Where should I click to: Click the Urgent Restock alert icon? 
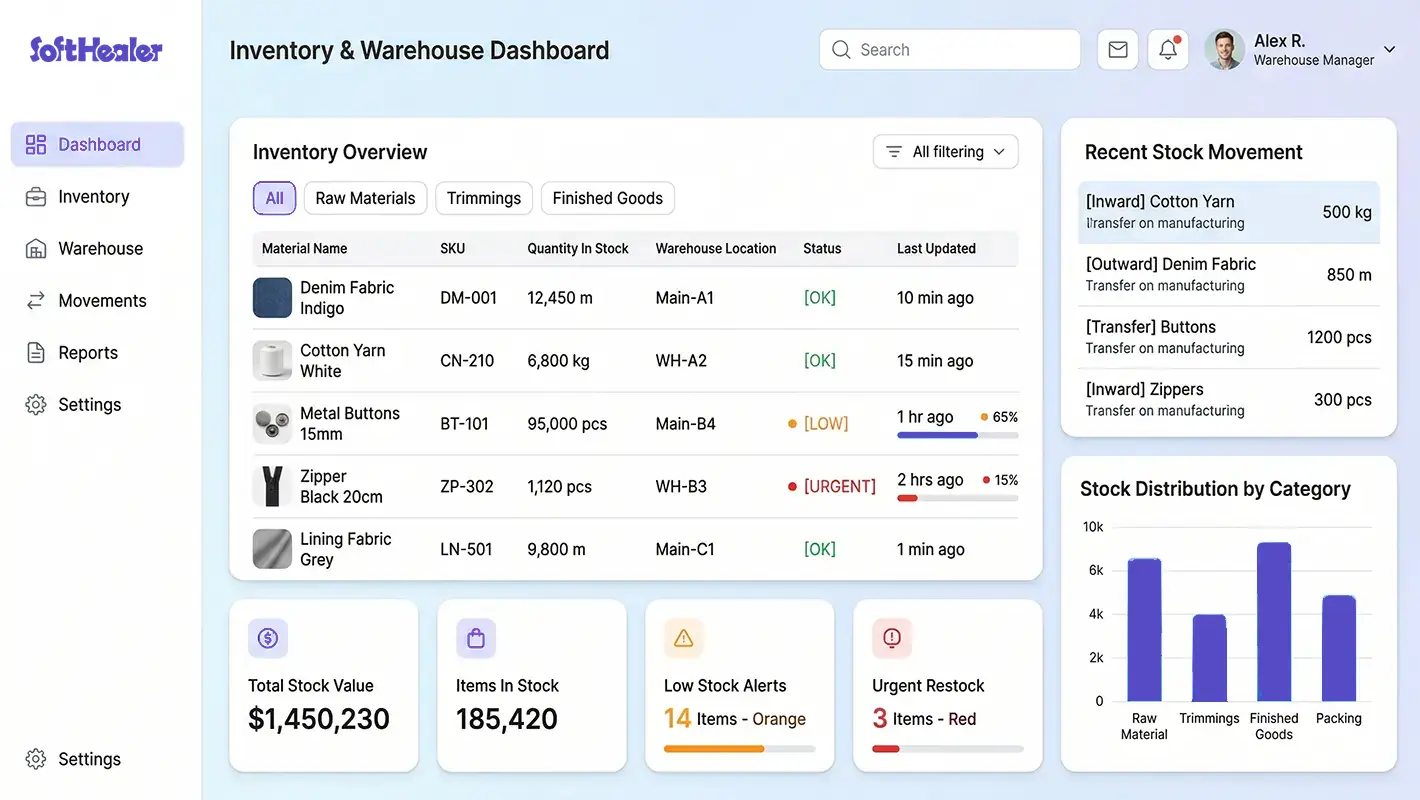tap(891, 638)
